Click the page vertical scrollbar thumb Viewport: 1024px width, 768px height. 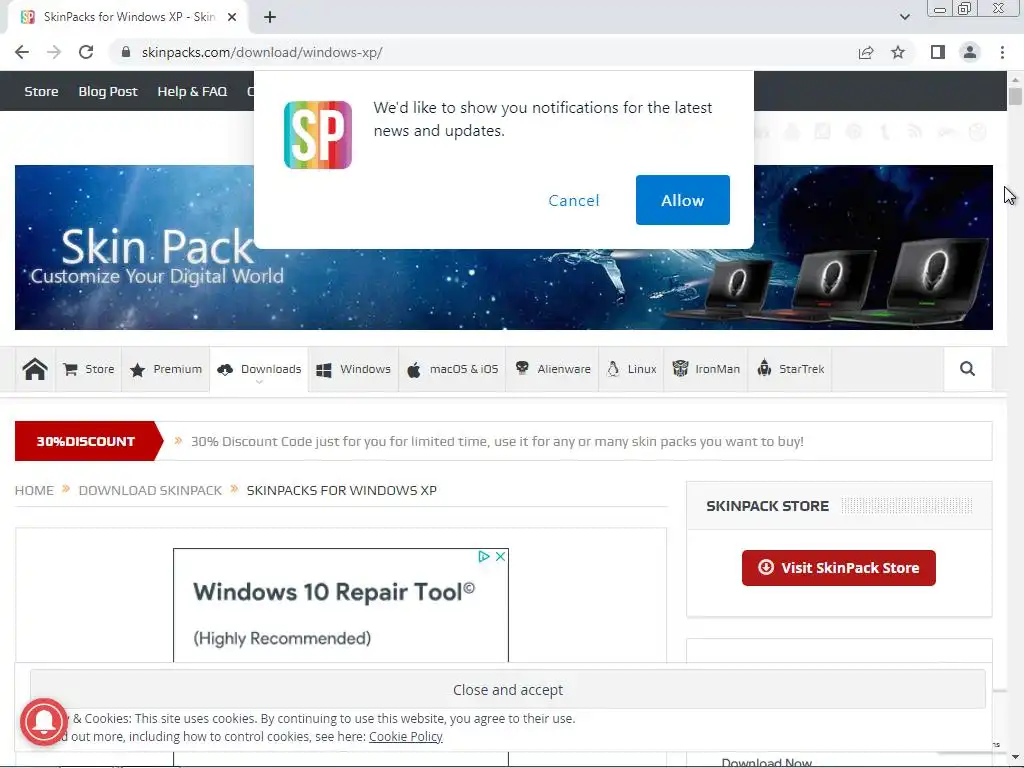pos(1015,97)
